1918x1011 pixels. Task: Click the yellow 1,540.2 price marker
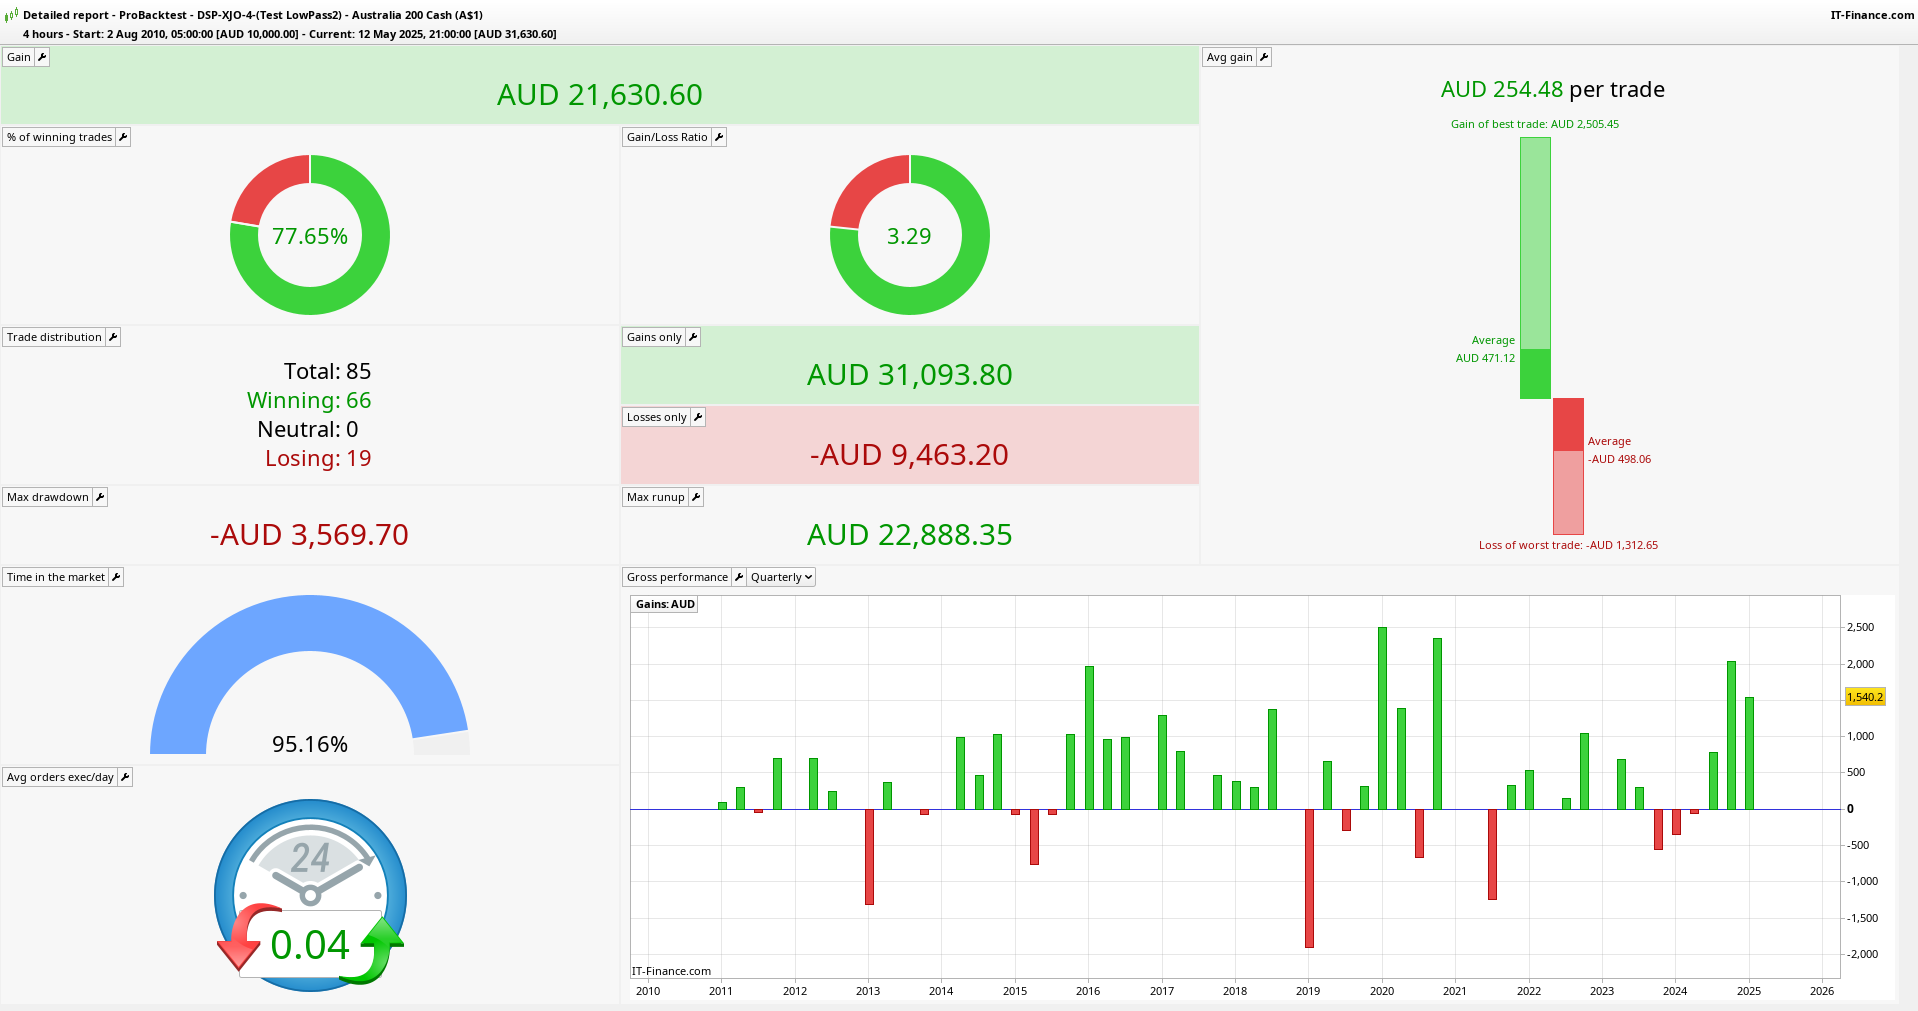(x=1865, y=697)
